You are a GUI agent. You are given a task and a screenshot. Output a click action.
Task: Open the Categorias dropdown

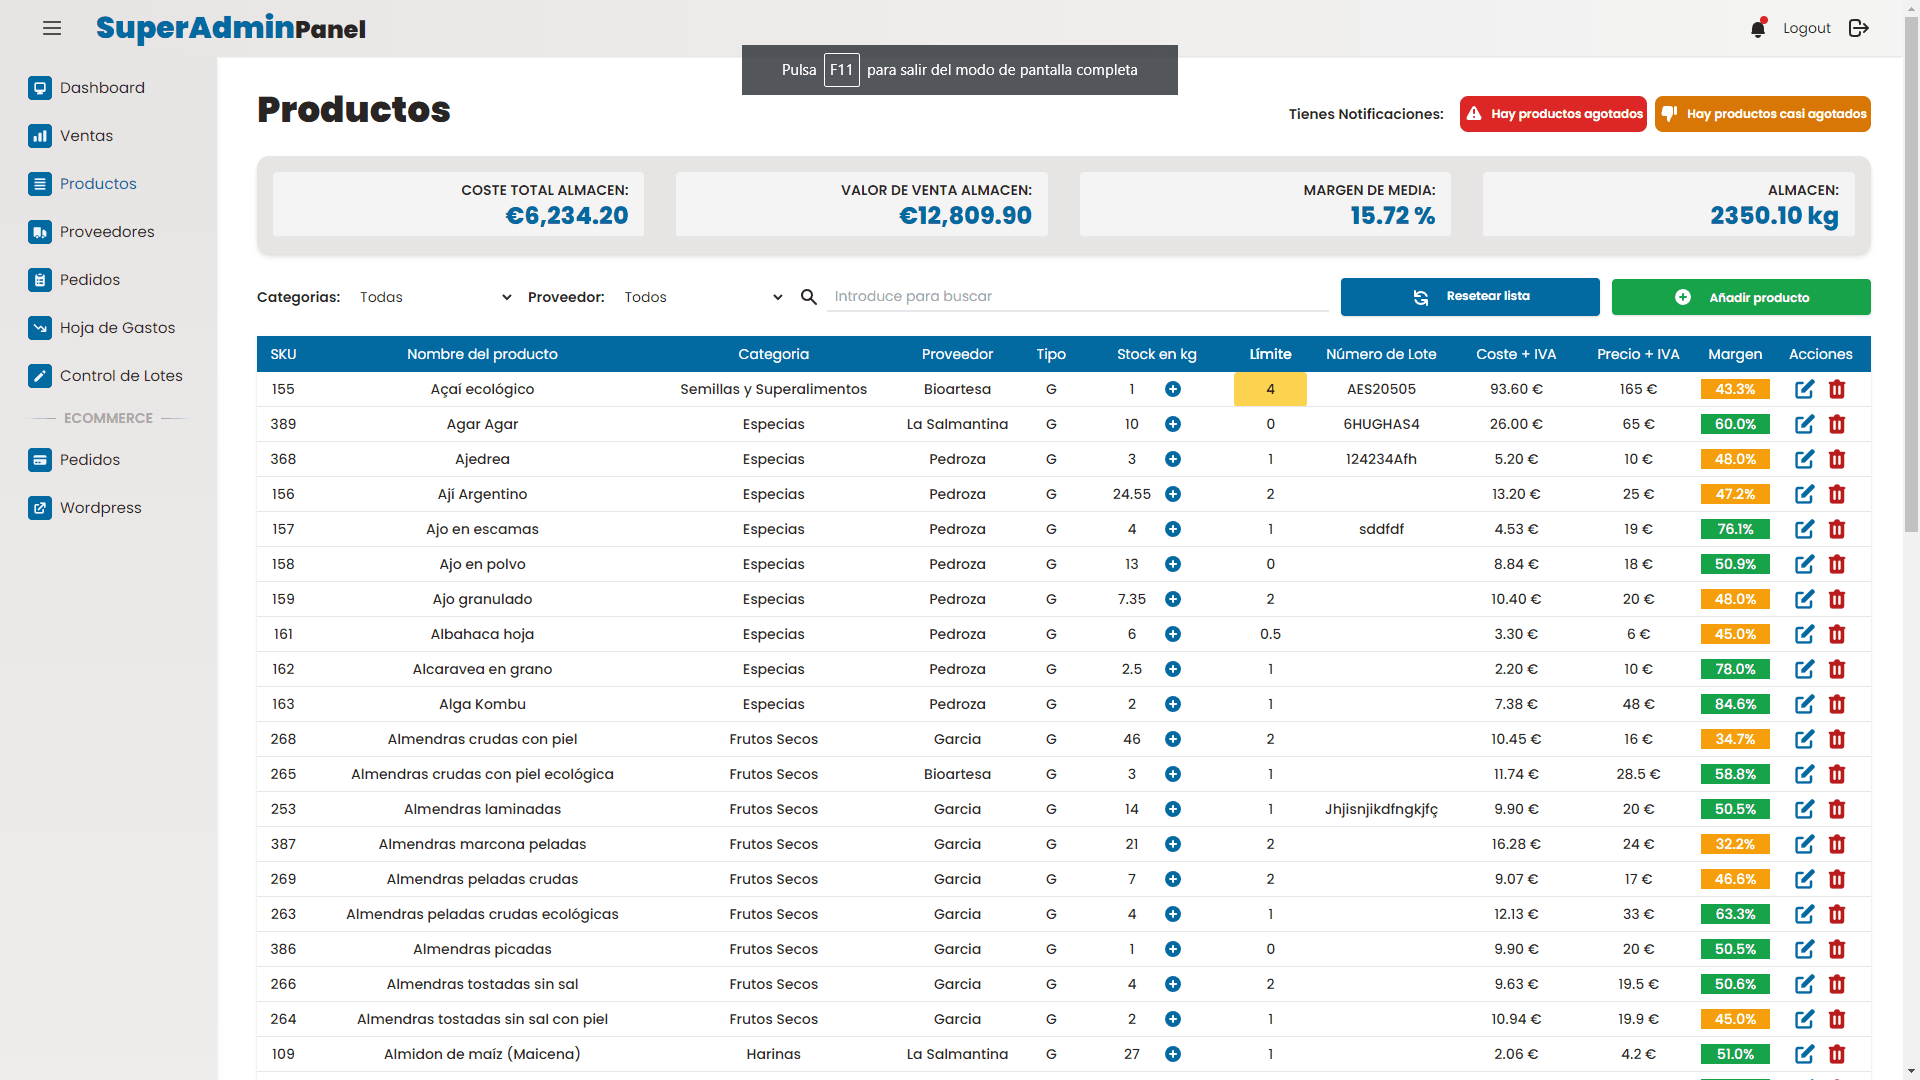click(436, 297)
